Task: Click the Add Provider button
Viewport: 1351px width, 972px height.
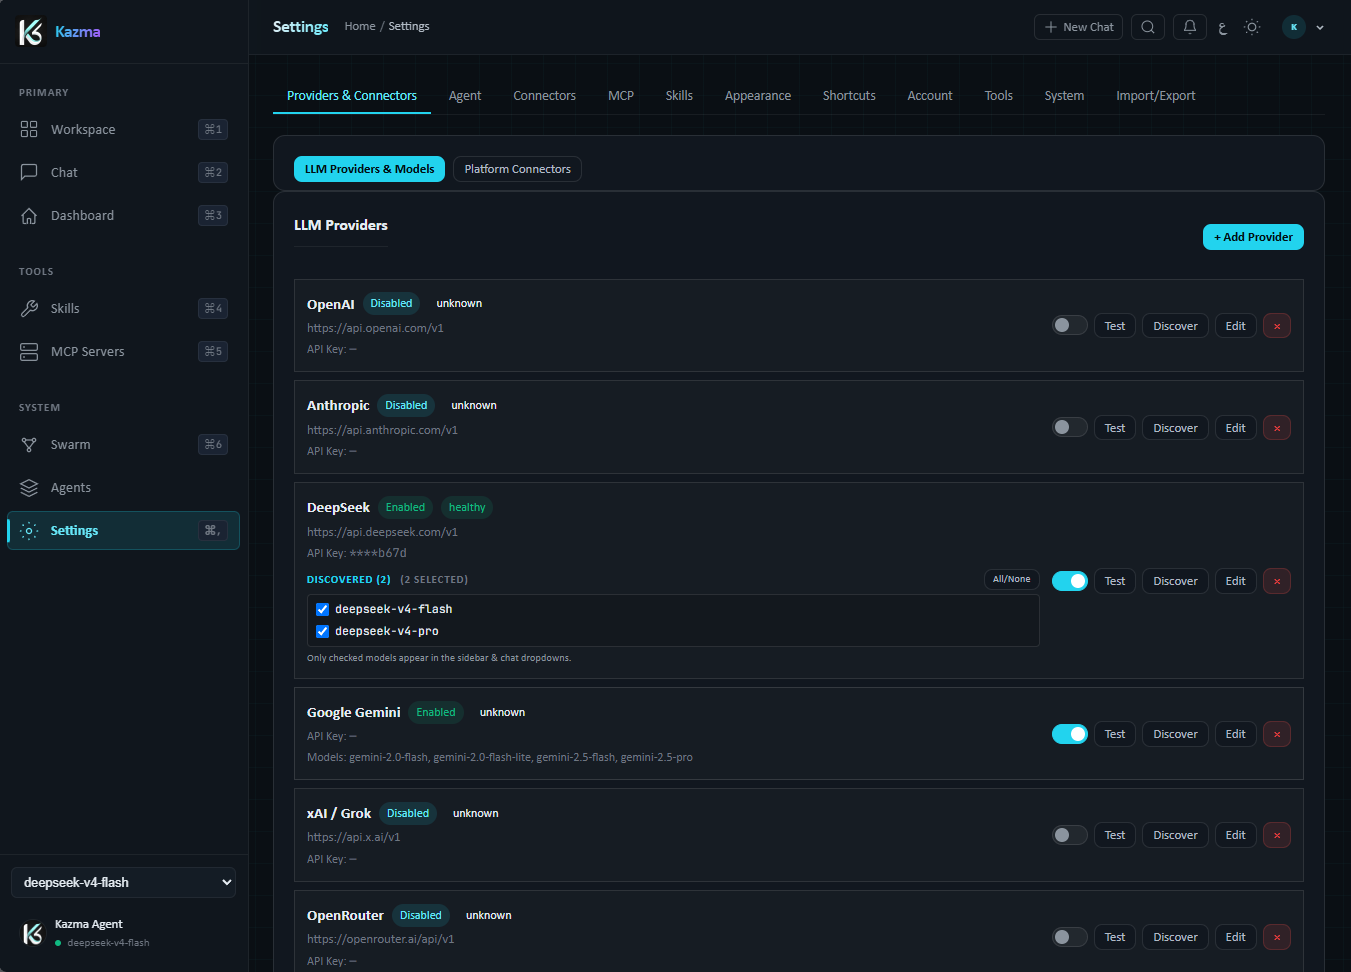Action: coord(1253,237)
